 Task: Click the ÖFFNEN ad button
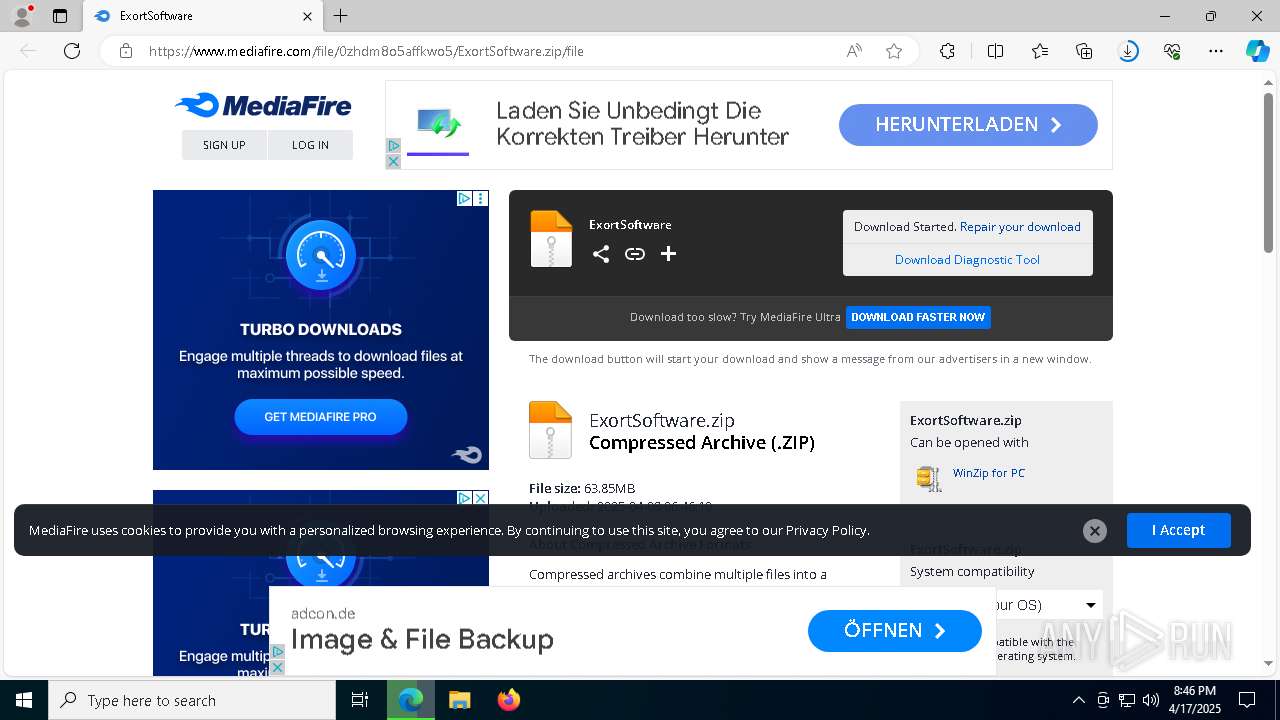pos(894,631)
